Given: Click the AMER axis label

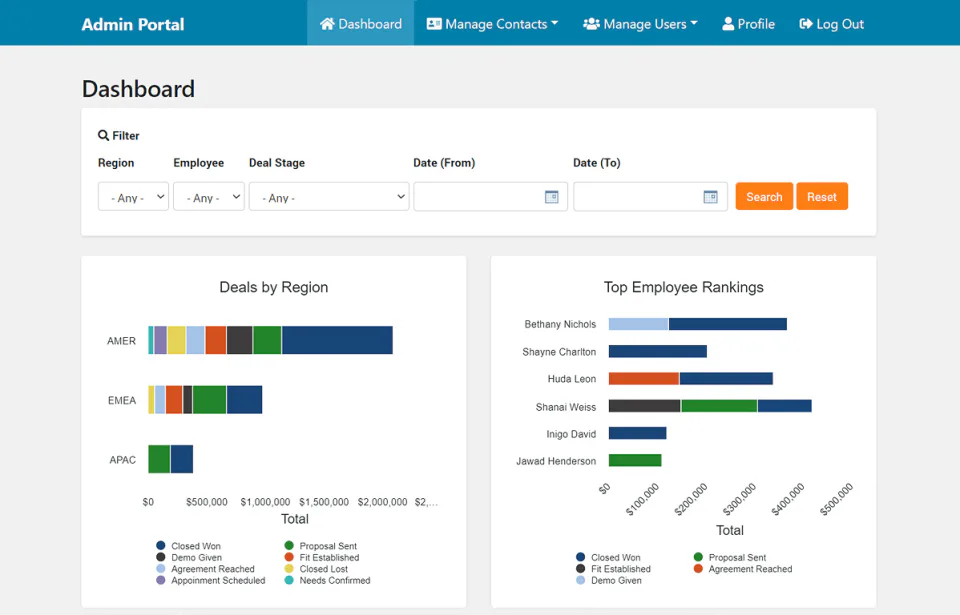Looking at the screenshot, I should [x=121, y=341].
